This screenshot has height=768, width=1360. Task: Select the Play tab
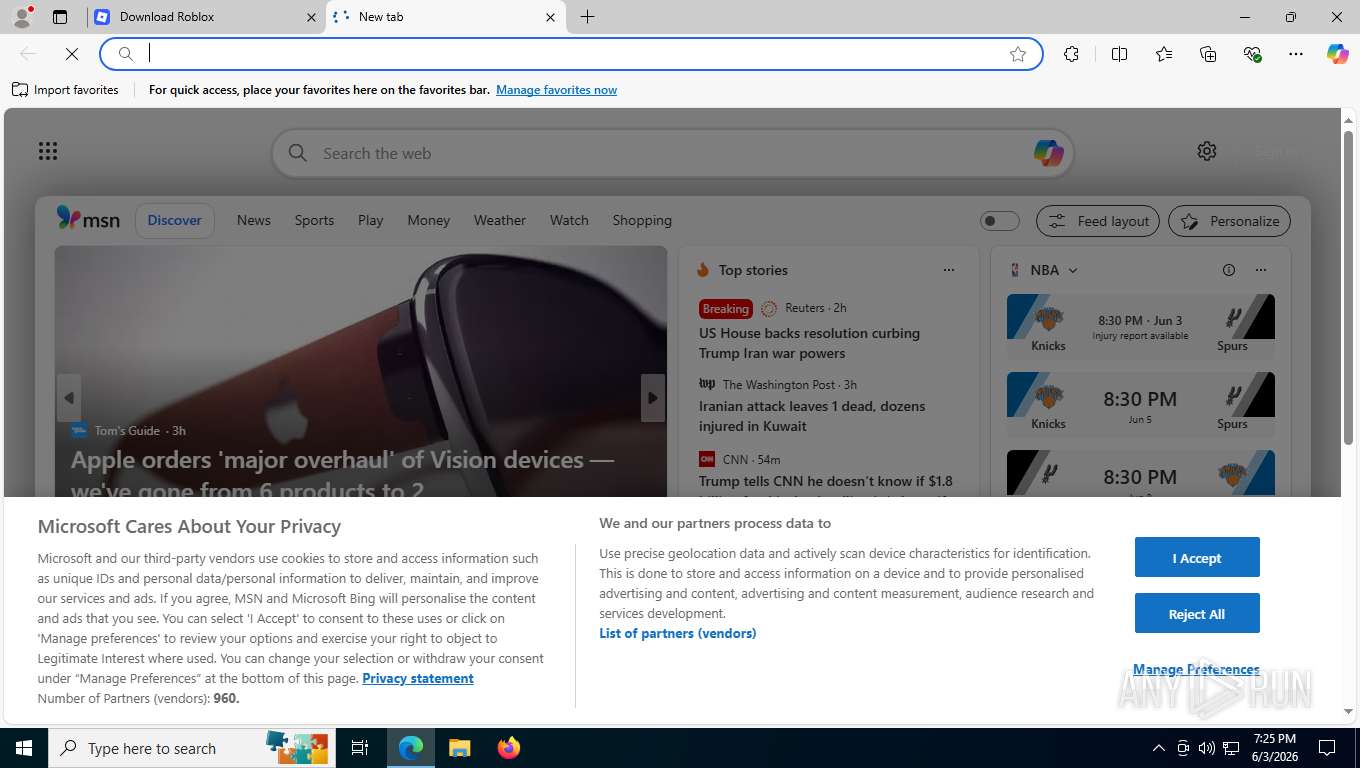point(371,220)
